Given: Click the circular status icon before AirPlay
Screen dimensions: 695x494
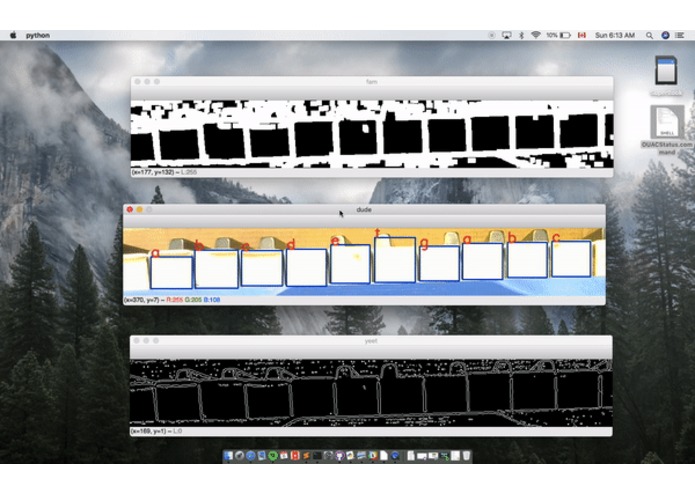Looking at the screenshot, I should 492,35.
